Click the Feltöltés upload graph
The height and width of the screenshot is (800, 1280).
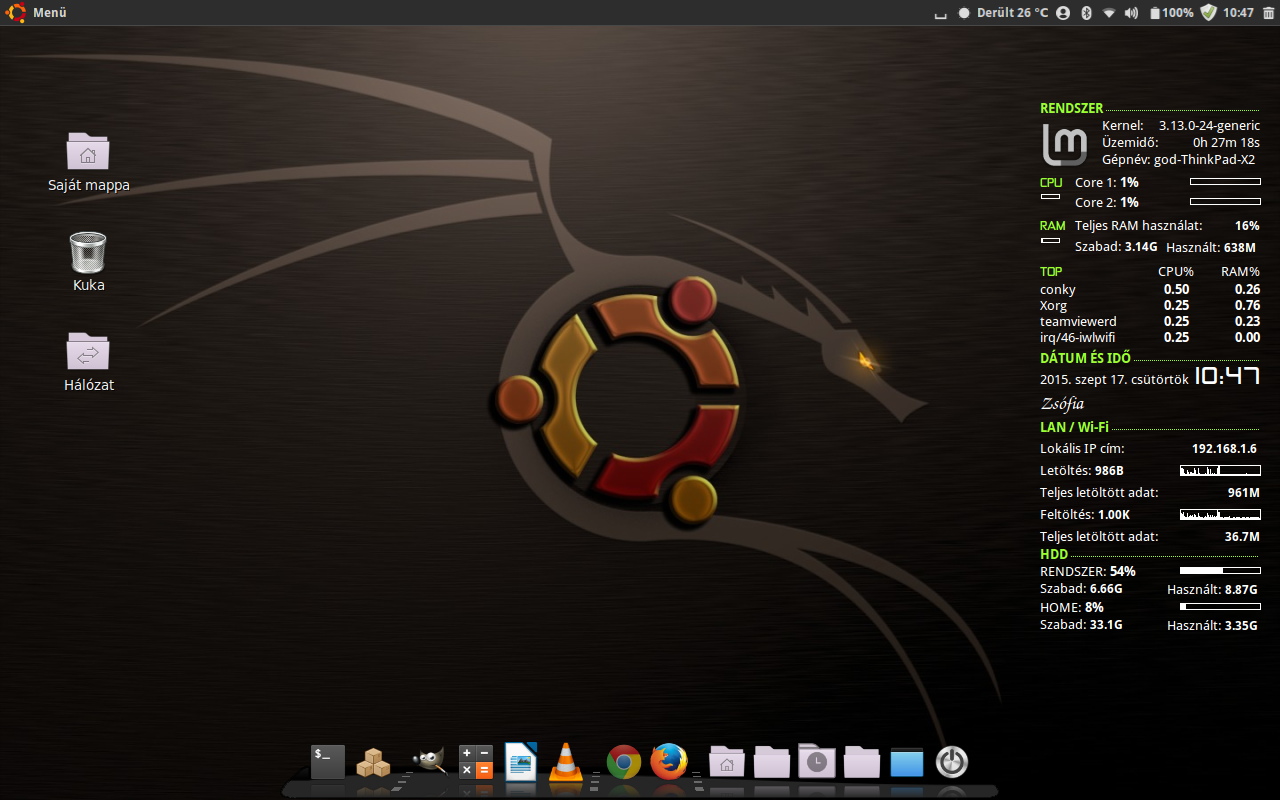click(1220, 514)
